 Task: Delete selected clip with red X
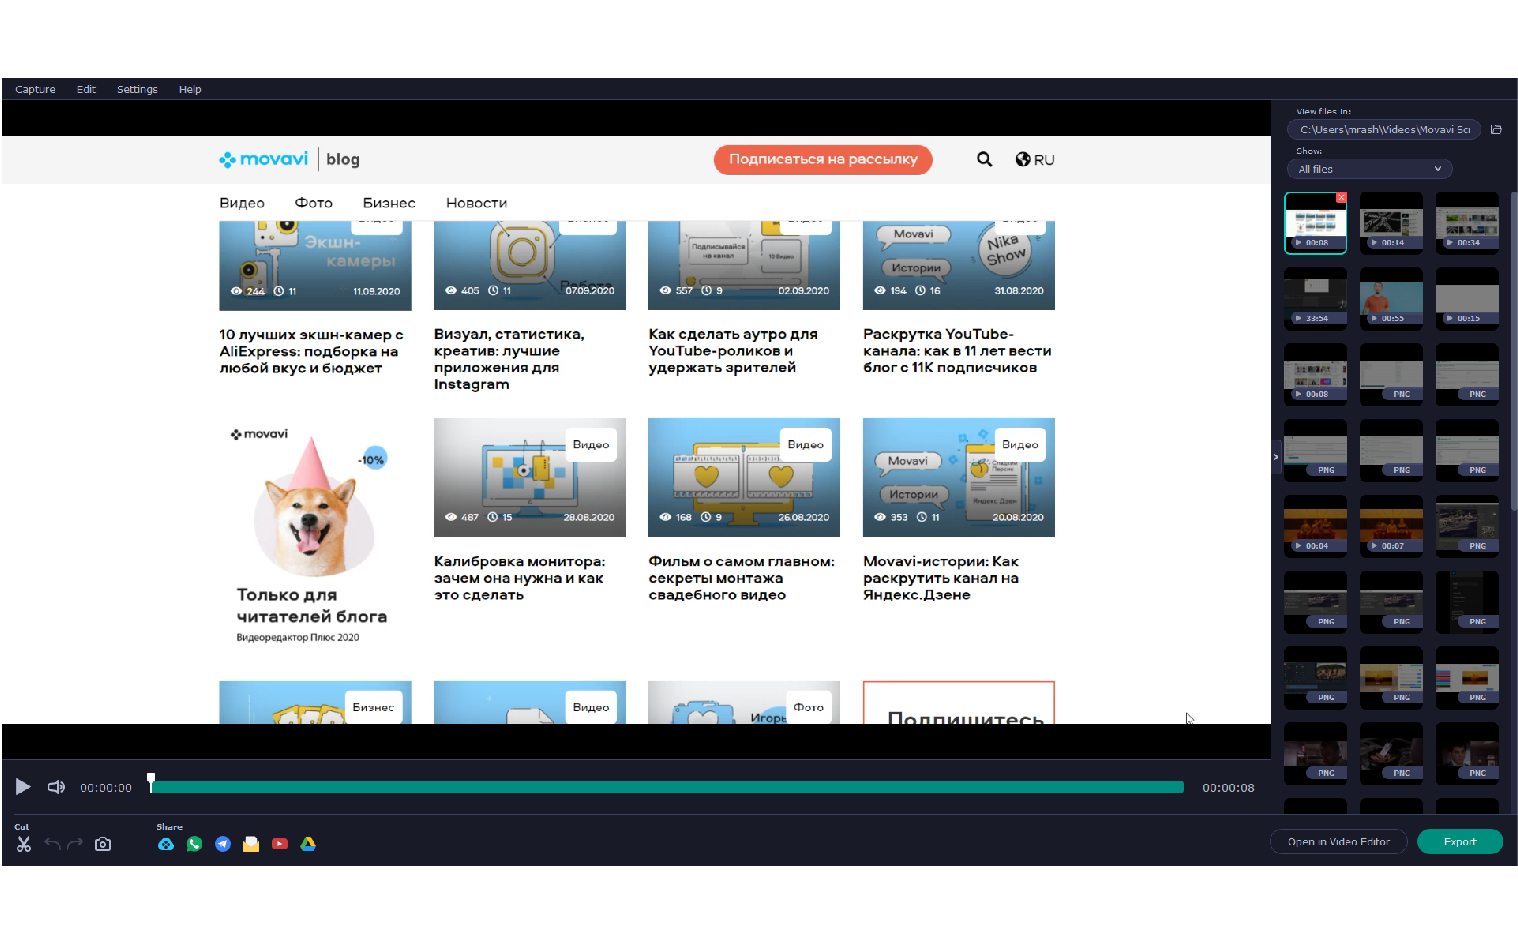click(1341, 197)
